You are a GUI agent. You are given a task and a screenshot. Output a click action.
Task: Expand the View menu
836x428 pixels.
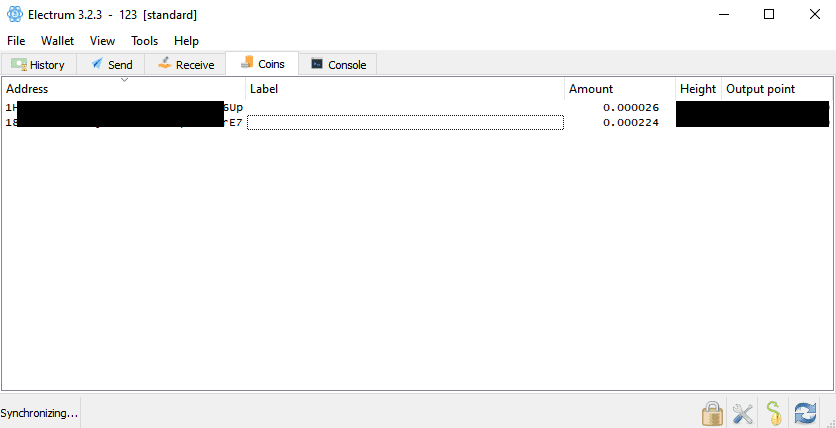102,41
